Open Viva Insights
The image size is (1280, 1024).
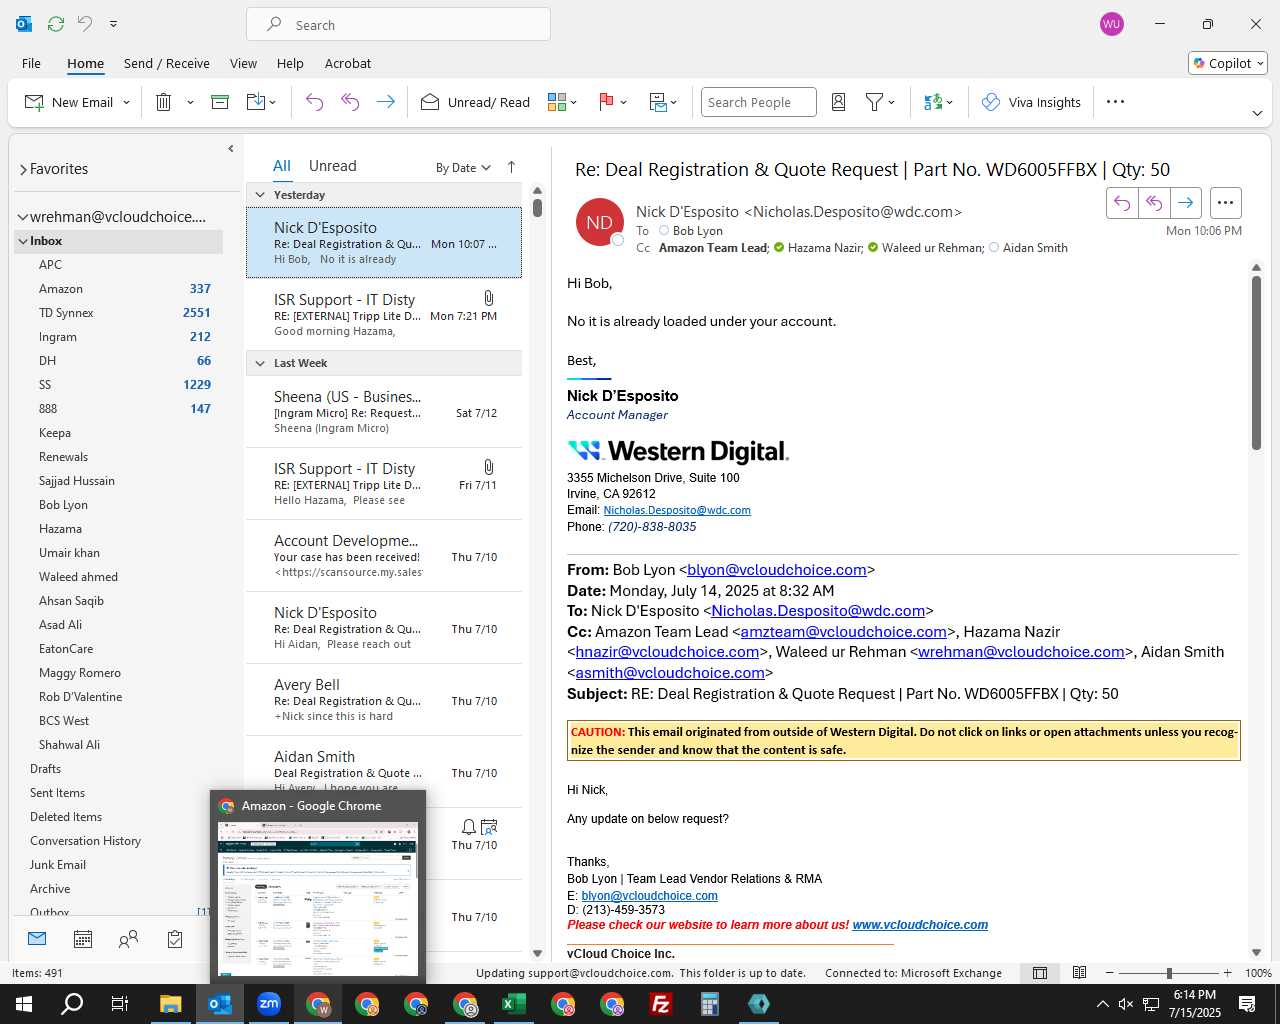click(1031, 102)
